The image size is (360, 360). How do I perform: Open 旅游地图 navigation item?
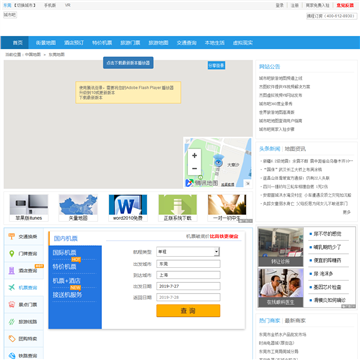coord(158,43)
